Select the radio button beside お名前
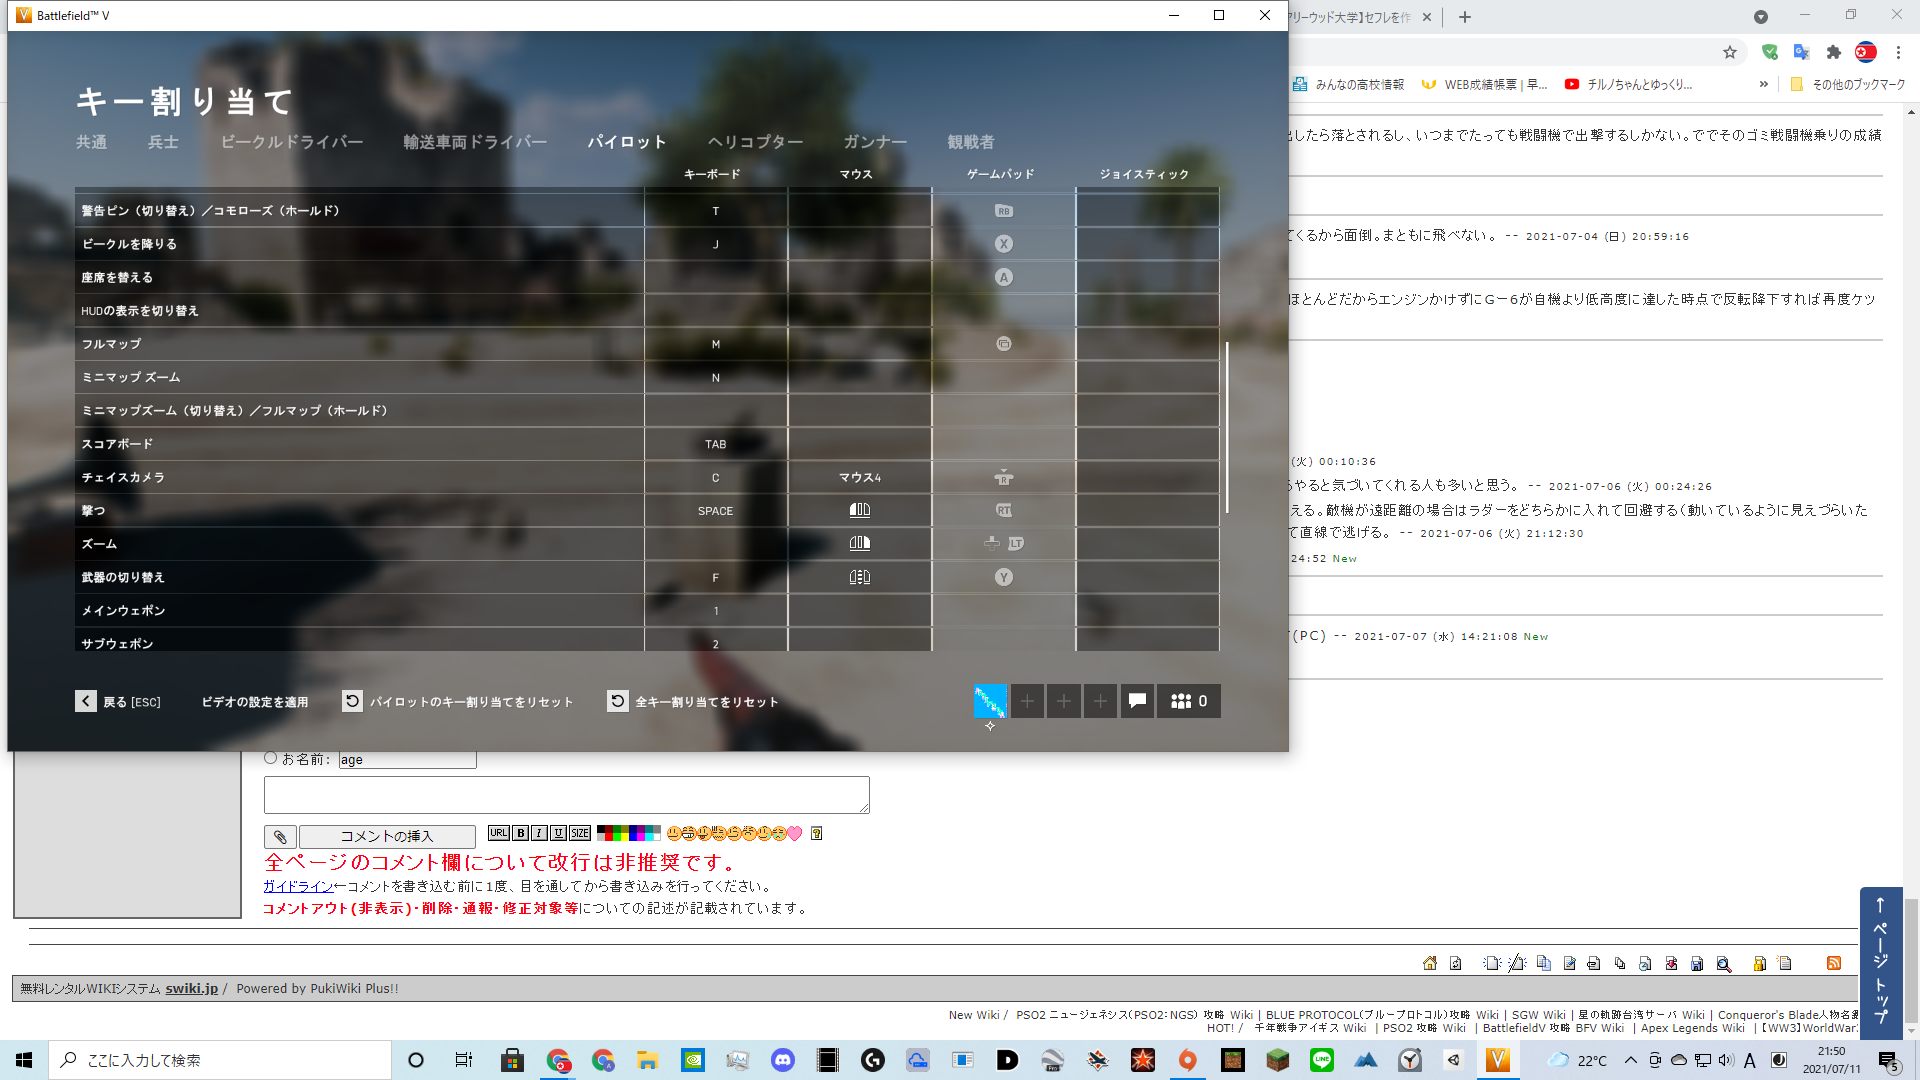The image size is (1920, 1080). point(270,758)
